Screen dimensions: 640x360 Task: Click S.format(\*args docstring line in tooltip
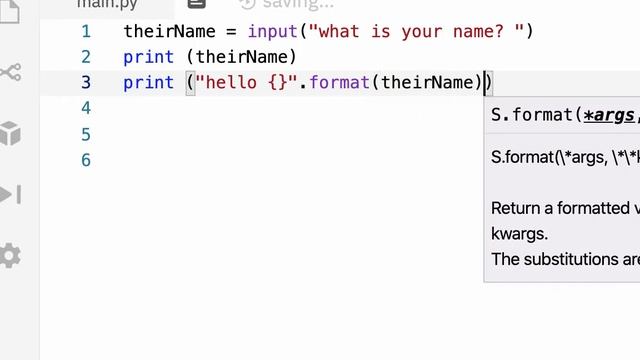(565, 157)
